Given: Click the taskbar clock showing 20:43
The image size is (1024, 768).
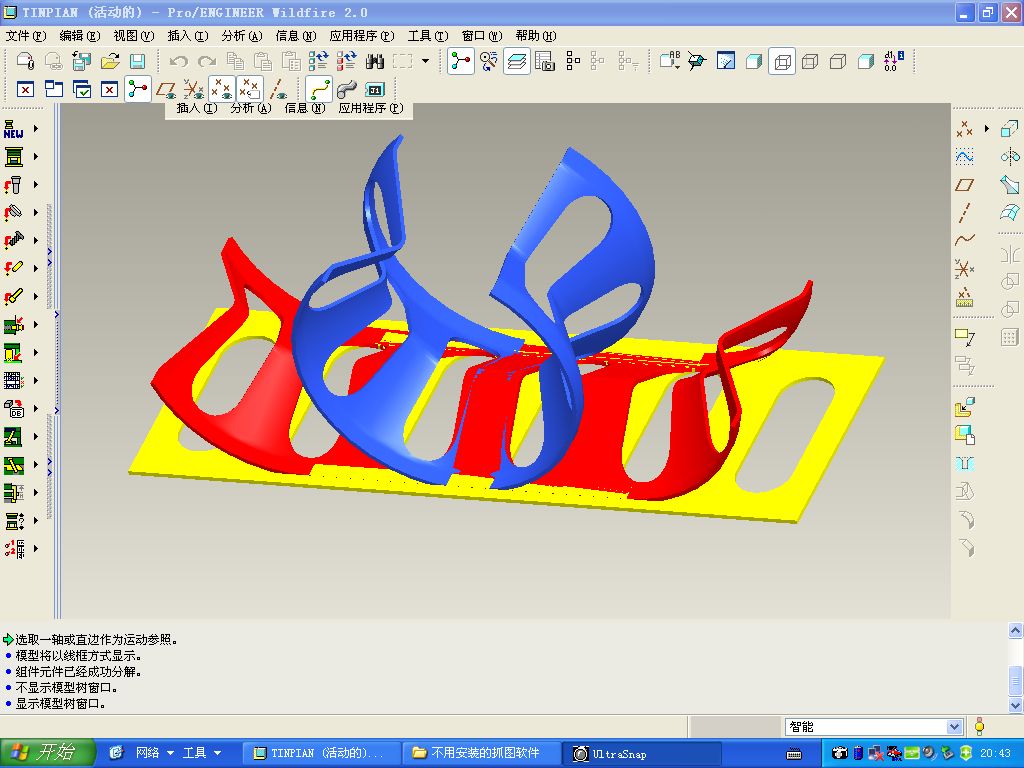Looking at the screenshot, I should point(995,753).
